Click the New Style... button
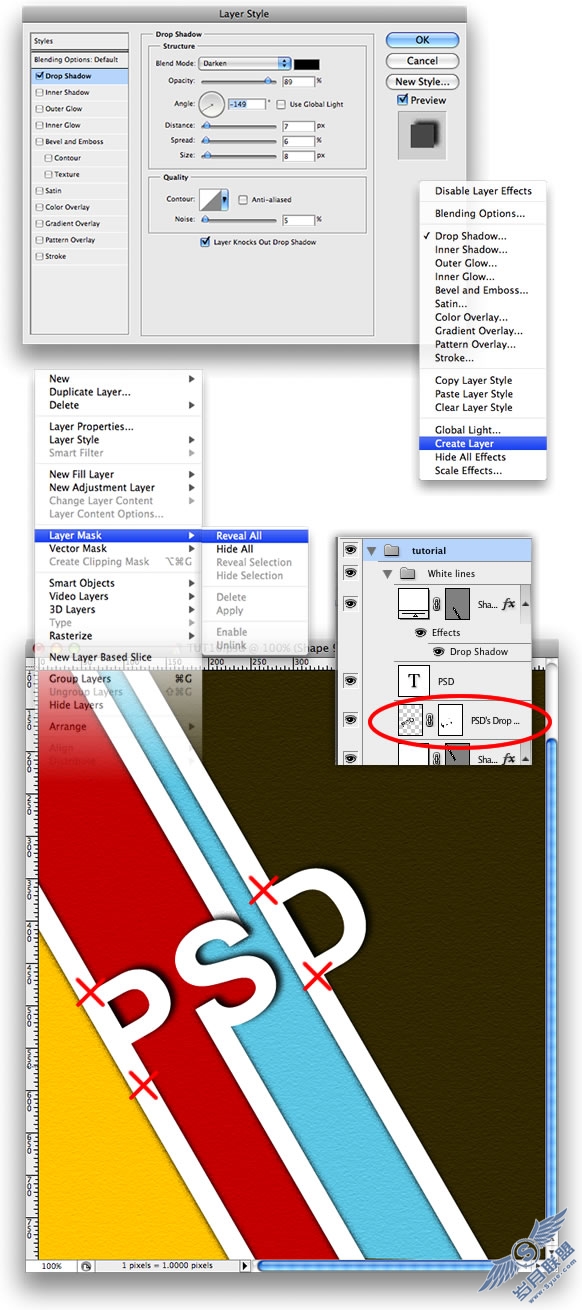The width and height of the screenshot is (582, 1310). point(422,82)
